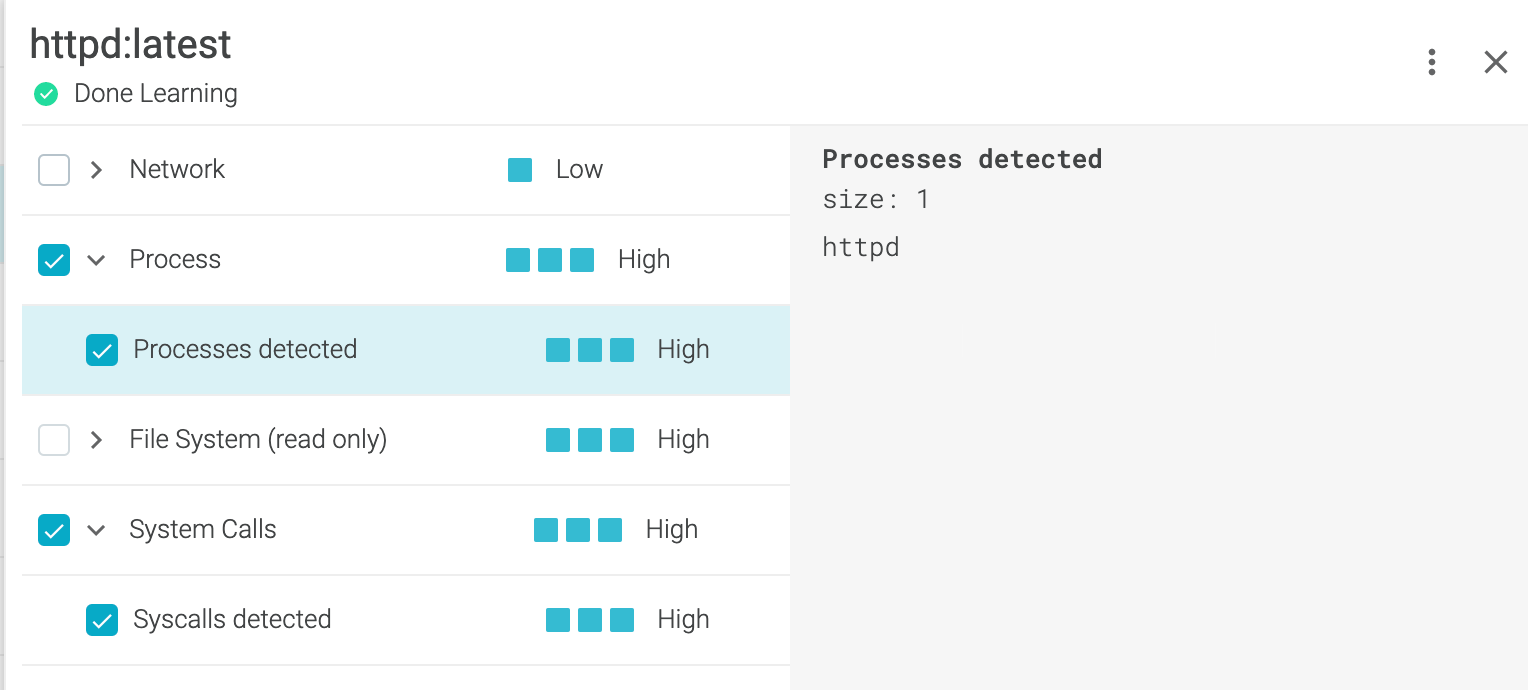Enable the Network rule checkbox
1536x690 pixels.
[54, 170]
